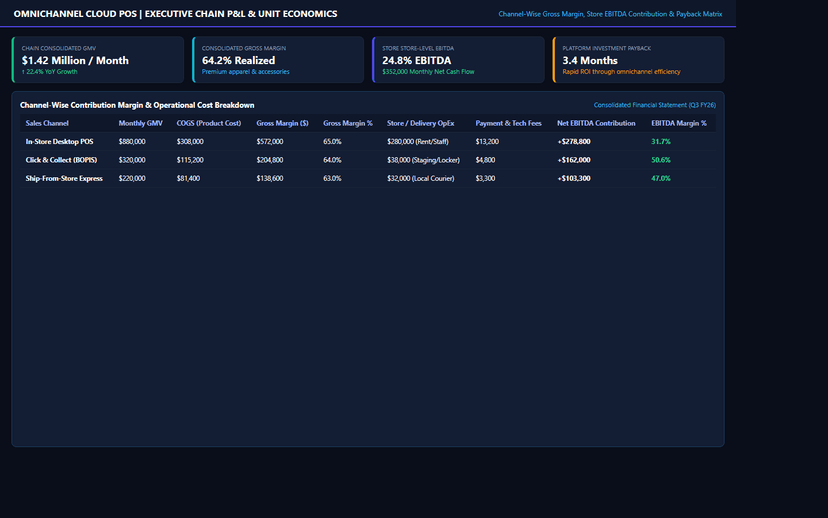
Task: Click the Consolidated Gross Margin card
Action: [x=278, y=60]
